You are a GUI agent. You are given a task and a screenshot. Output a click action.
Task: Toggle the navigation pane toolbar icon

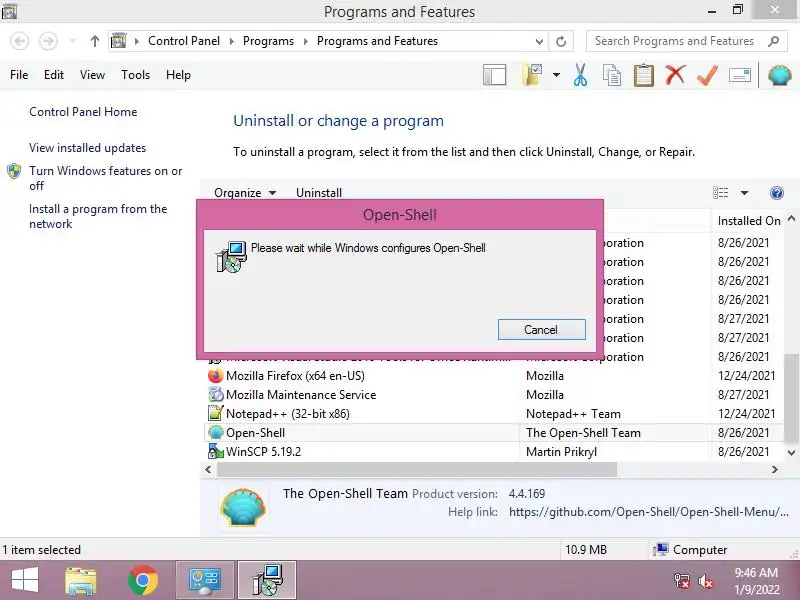tap(494, 75)
